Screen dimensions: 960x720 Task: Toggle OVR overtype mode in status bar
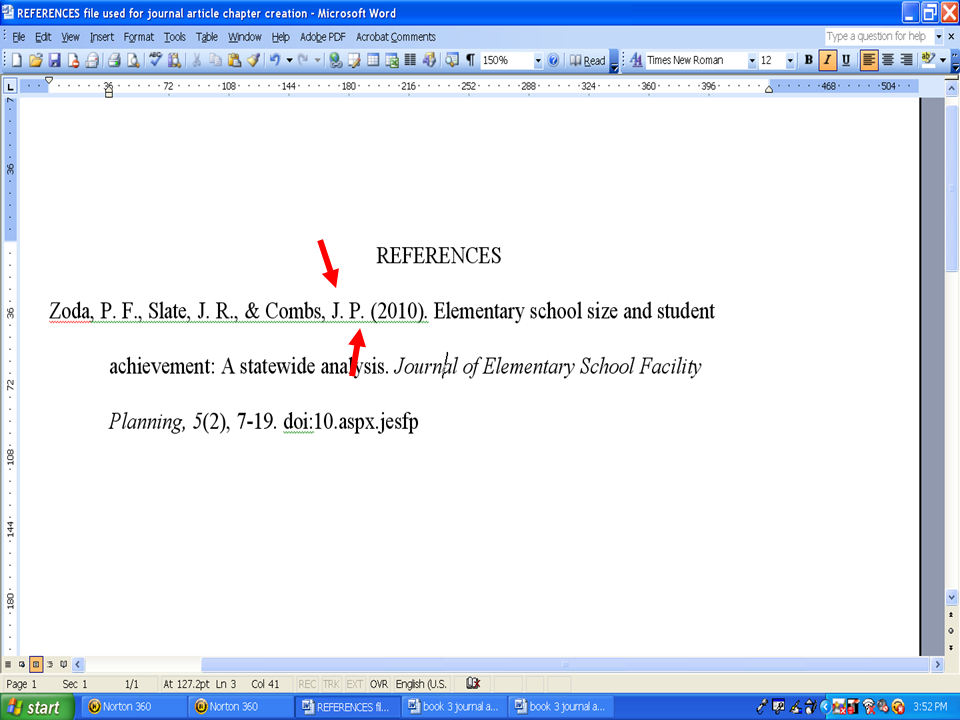coord(379,684)
